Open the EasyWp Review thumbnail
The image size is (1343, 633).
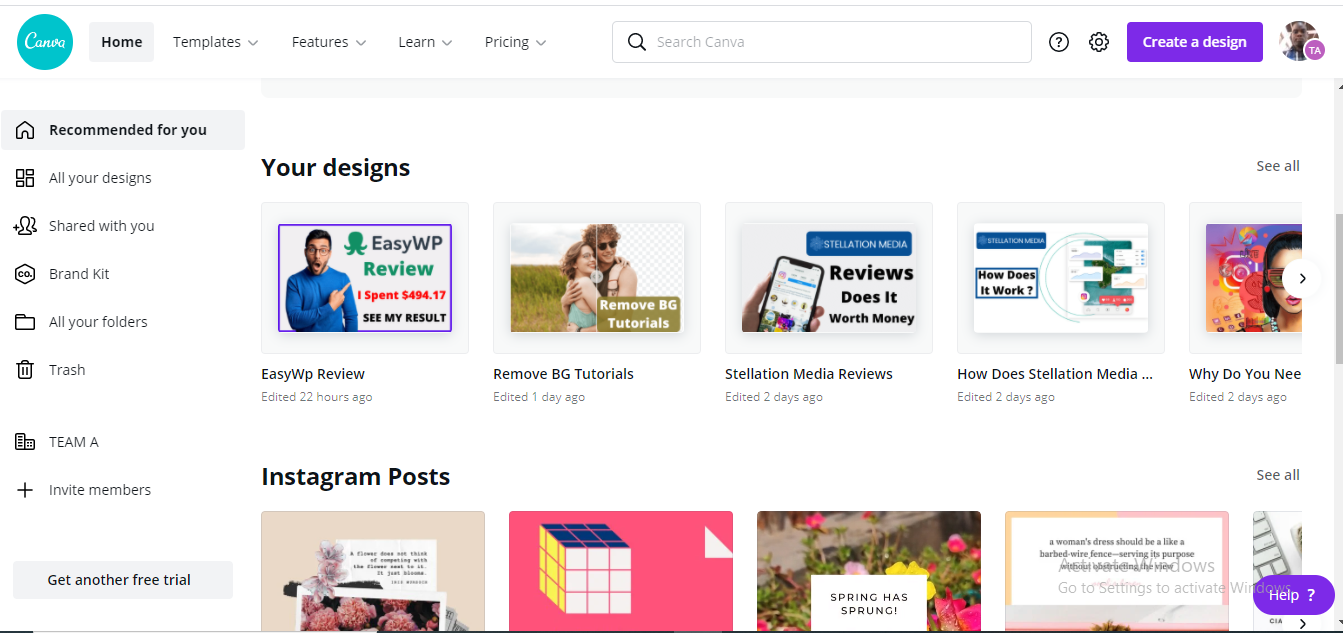pos(365,278)
